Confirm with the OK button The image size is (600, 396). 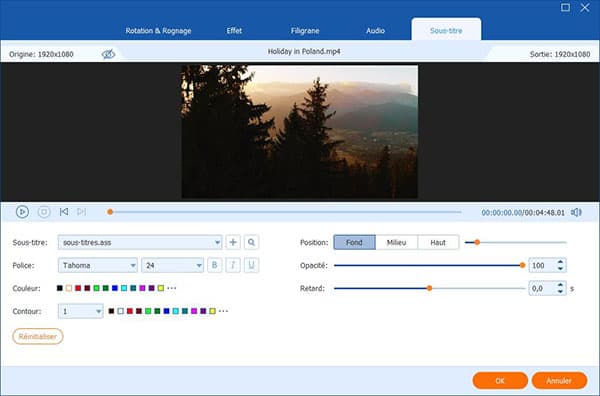500,380
